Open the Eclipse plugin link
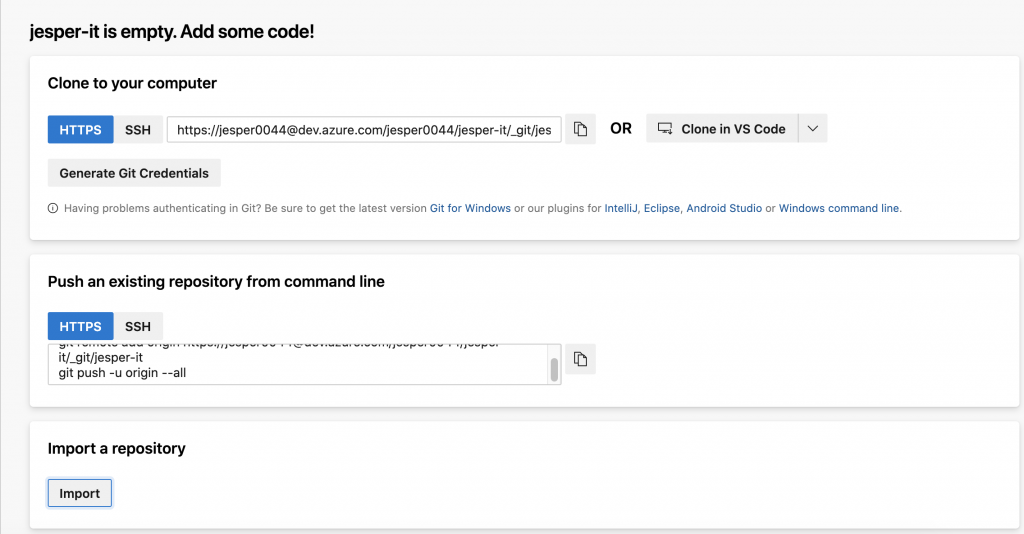Screen dimensions: 1024x534 (x=662, y=208)
